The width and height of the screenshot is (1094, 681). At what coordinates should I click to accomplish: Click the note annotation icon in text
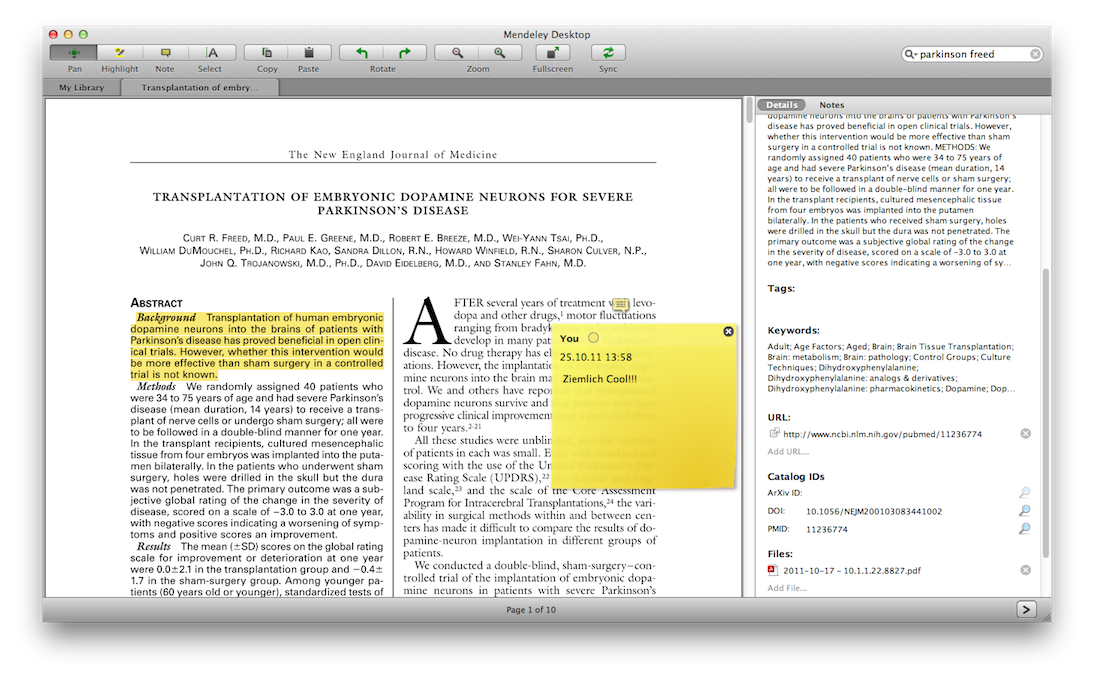point(620,304)
